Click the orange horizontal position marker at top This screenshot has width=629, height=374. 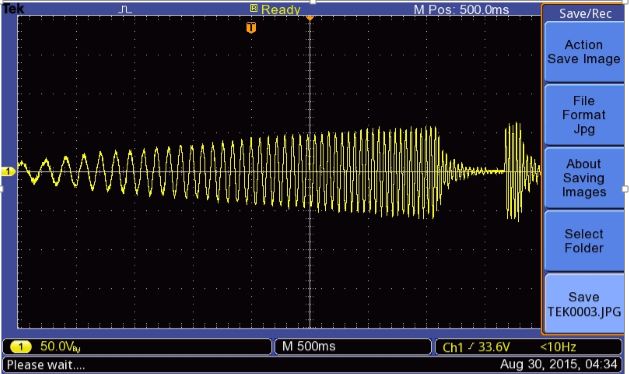[x=310, y=18]
